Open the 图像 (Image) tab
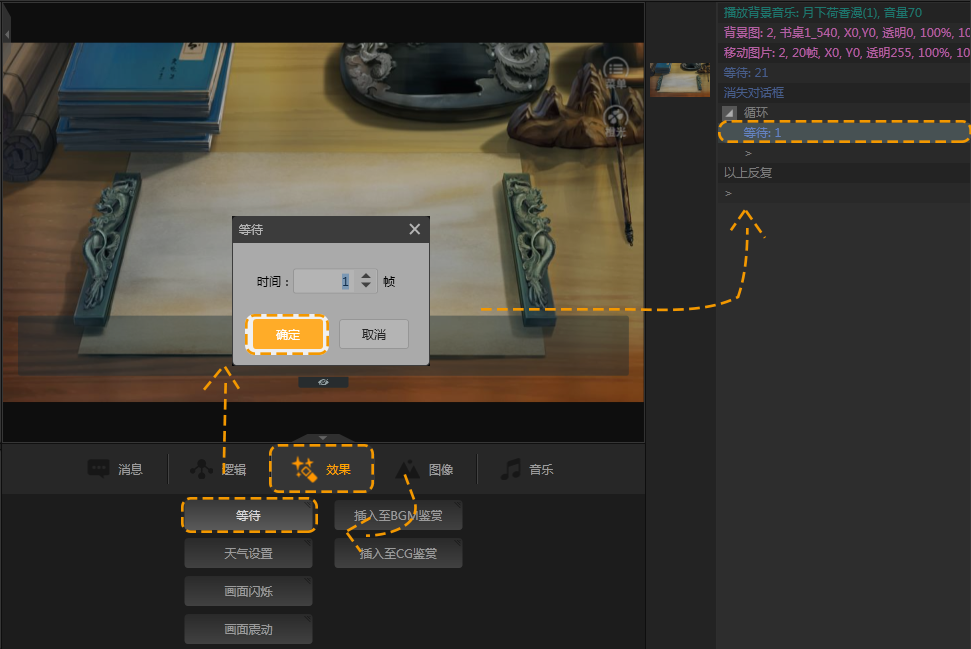The height and width of the screenshot is (649, 971). (426, 469)
